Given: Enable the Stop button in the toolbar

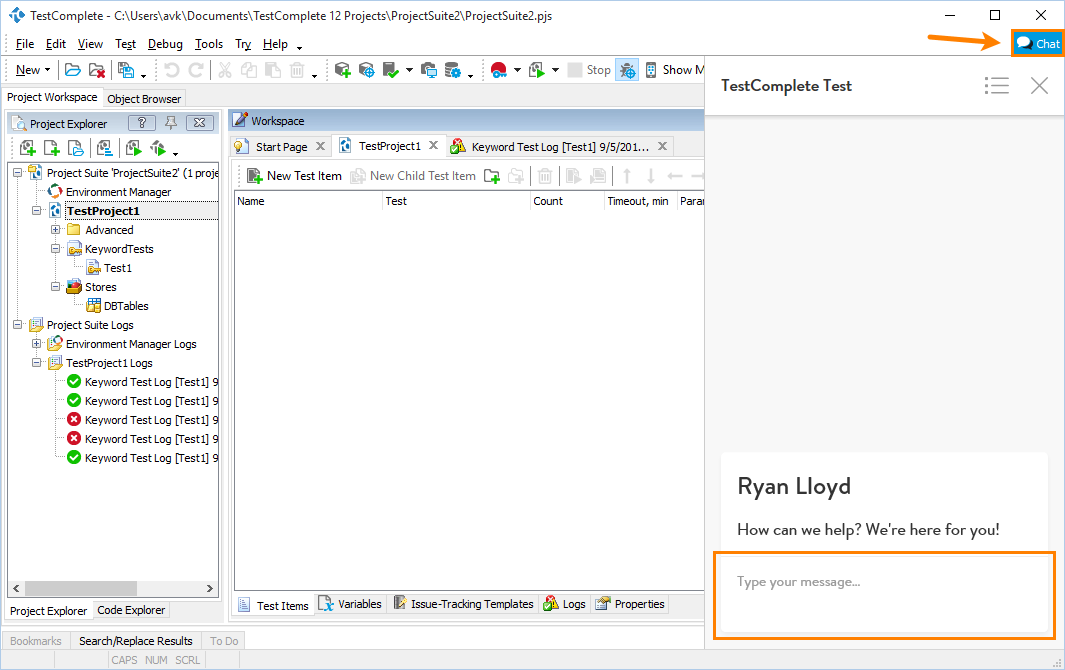Looking at the screenshot, I should (x=590, y=69).
